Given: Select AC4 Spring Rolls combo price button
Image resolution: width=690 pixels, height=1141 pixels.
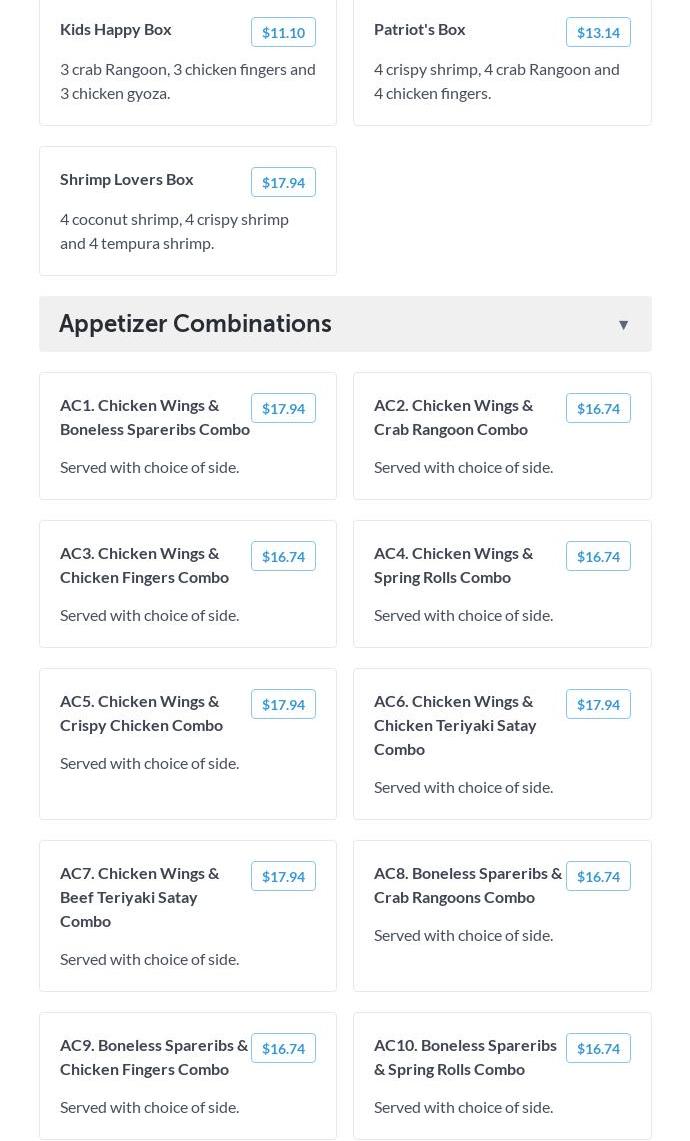Looking at the screenshot, I should tap(598, 556).
